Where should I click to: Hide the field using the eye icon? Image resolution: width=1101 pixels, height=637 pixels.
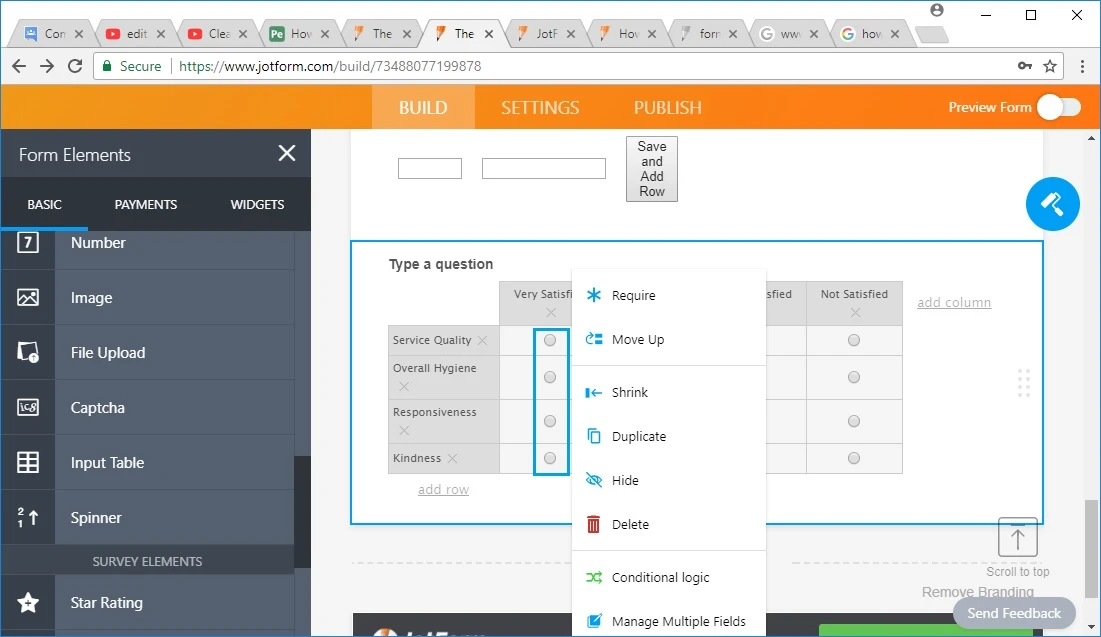pos(624,480)
